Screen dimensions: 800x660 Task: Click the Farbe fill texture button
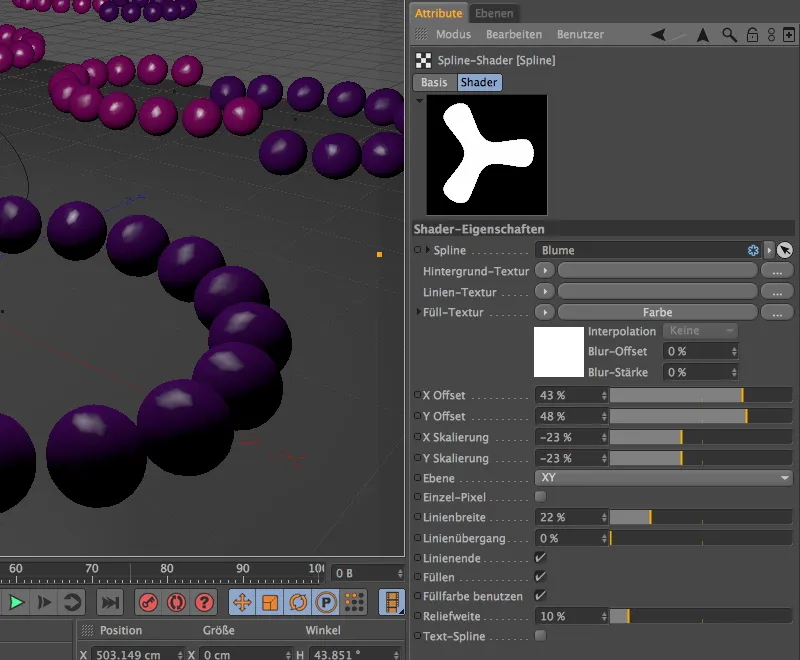pos(657,312)
